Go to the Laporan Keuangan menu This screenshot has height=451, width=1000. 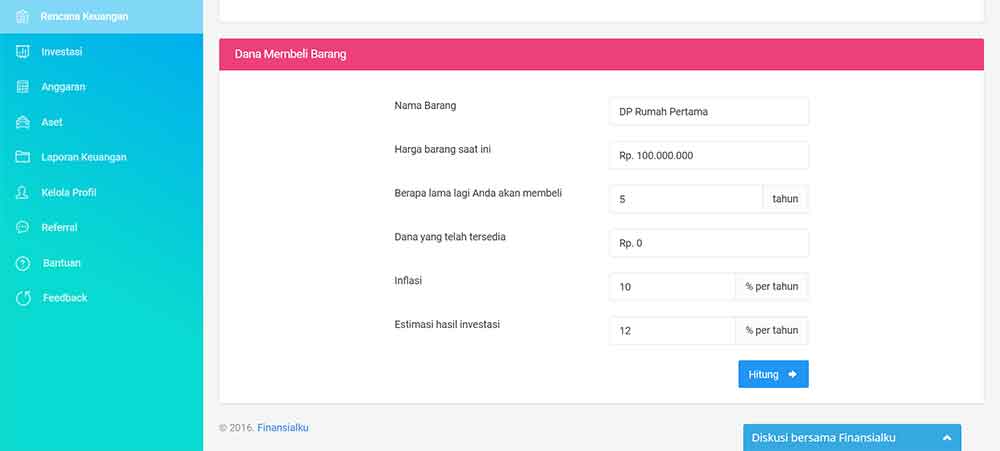pyautogui.click(x=83, y=157)
